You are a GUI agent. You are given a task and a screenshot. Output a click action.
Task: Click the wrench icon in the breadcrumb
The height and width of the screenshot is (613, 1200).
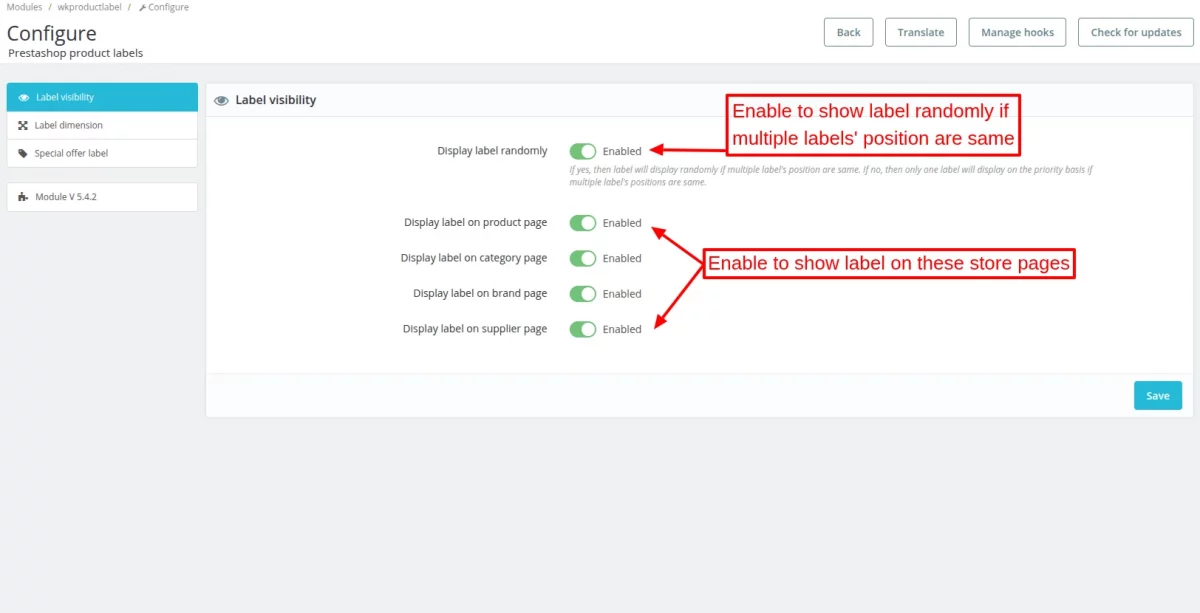(142, 7)
